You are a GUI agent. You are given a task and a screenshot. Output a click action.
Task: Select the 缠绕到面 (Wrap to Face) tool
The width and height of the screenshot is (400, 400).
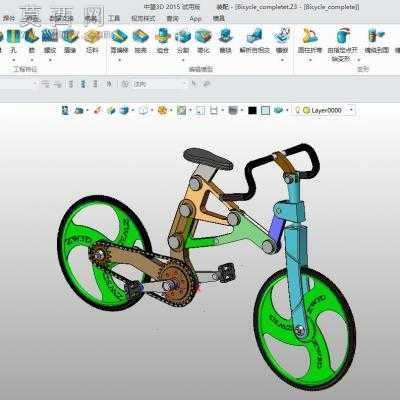377,41
